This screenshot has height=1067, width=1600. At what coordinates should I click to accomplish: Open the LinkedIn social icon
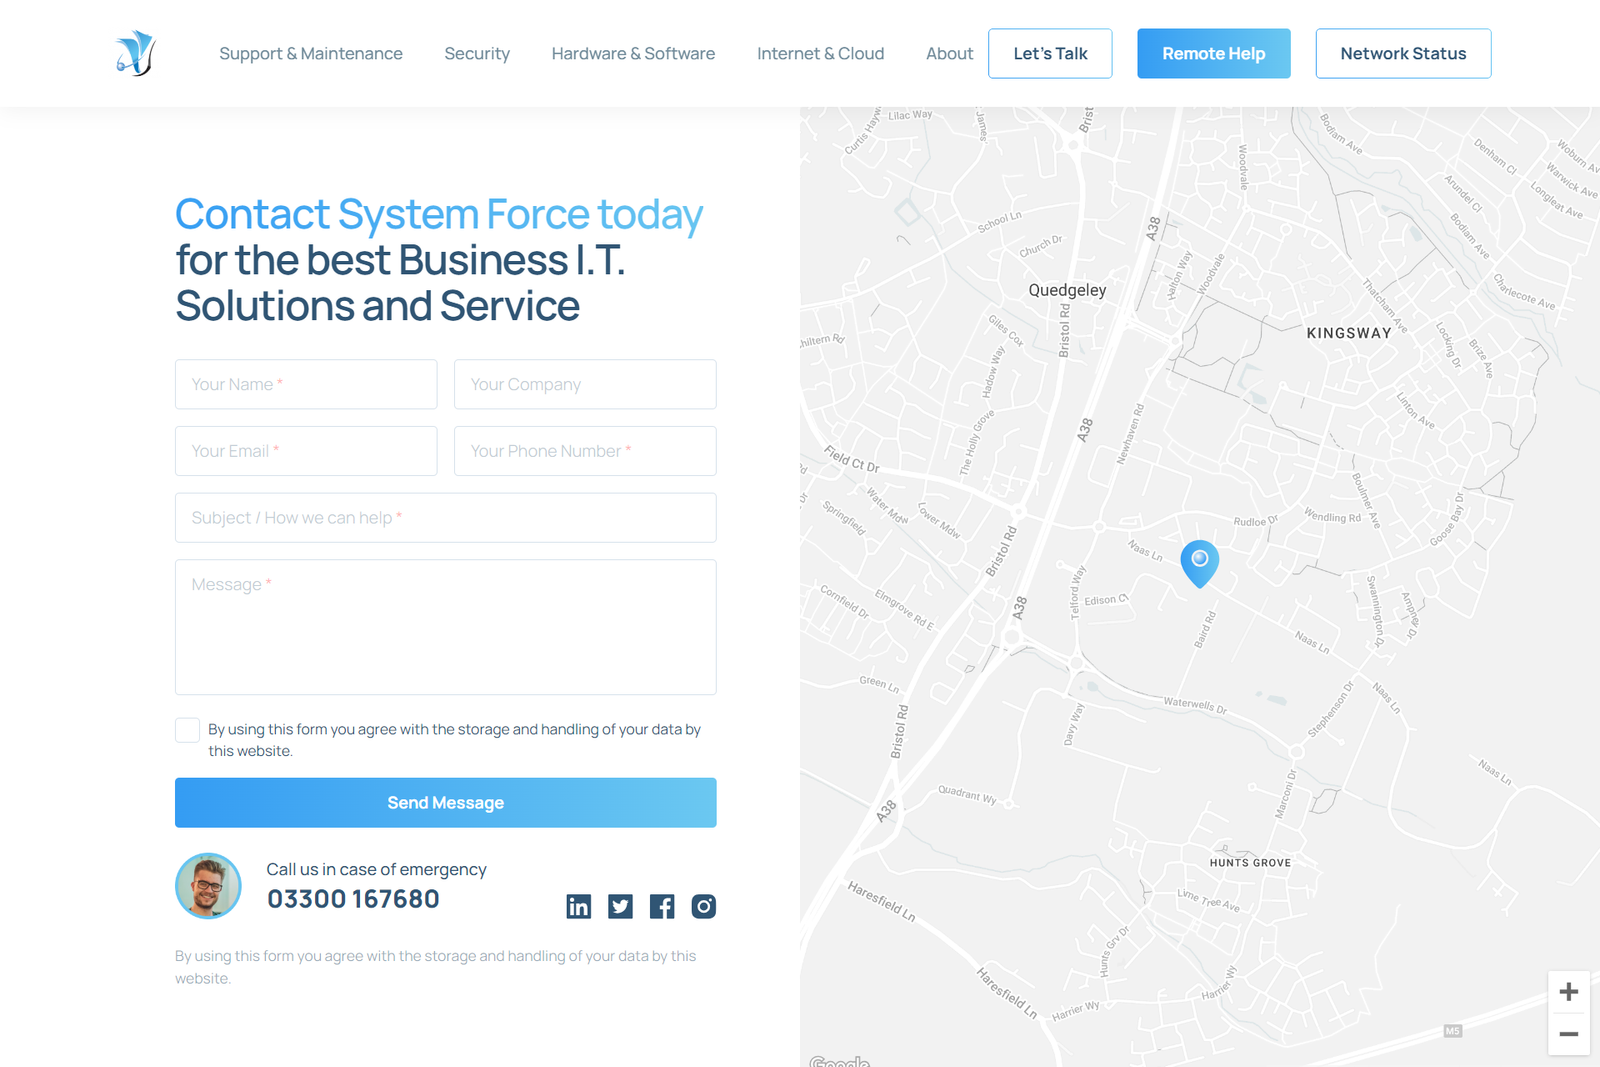[579, 906]
